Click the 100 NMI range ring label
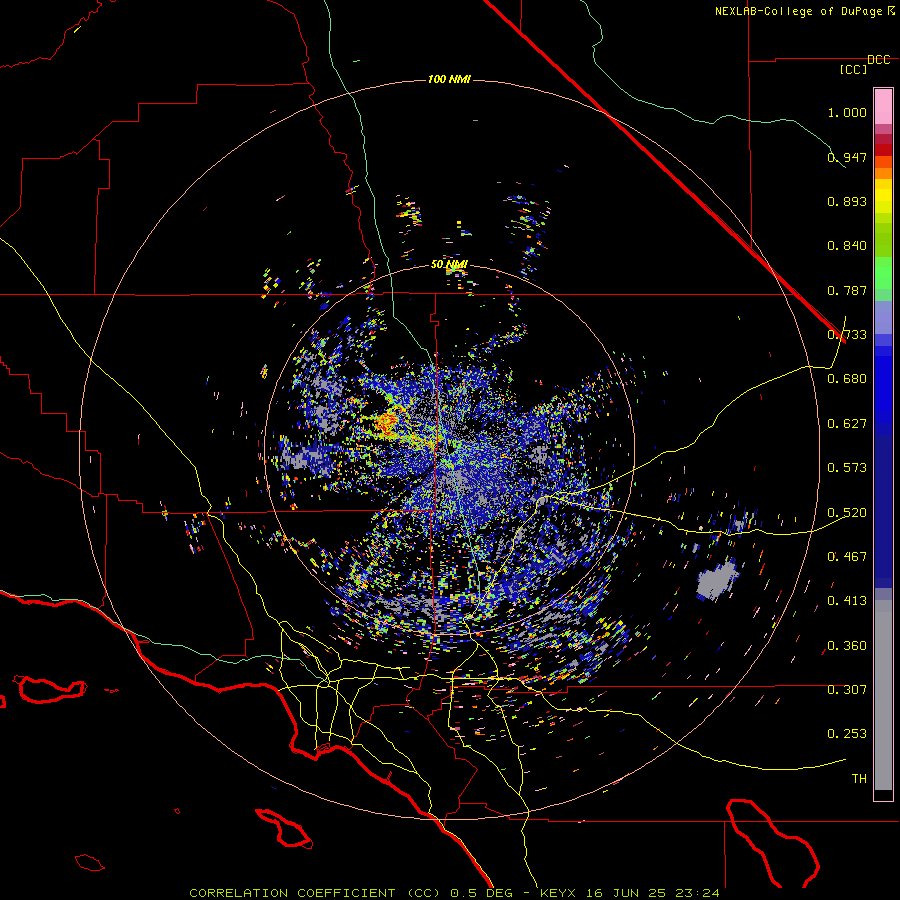This screenshot has width=900, height=900. coord(449,79)
